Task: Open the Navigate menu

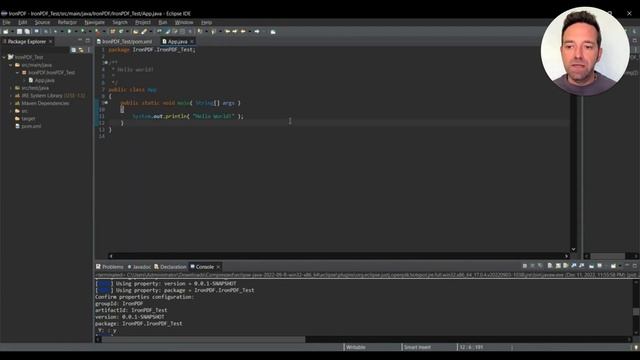Action: click(95, 22)
